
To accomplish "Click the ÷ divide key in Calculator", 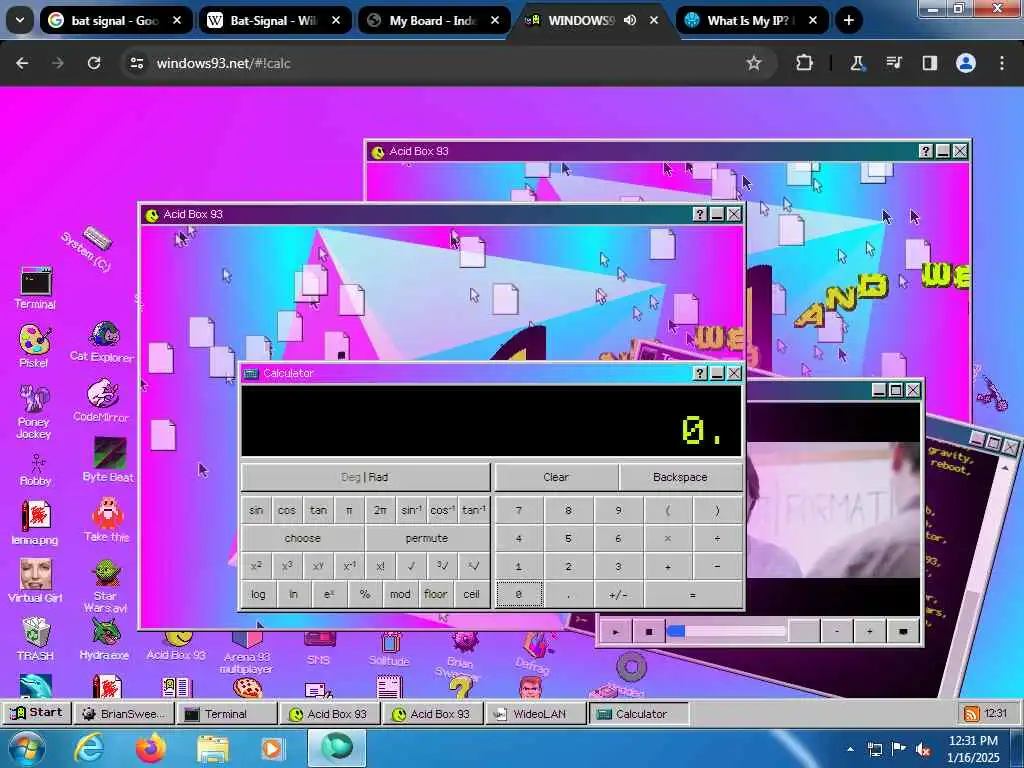I will pos(717,538).
